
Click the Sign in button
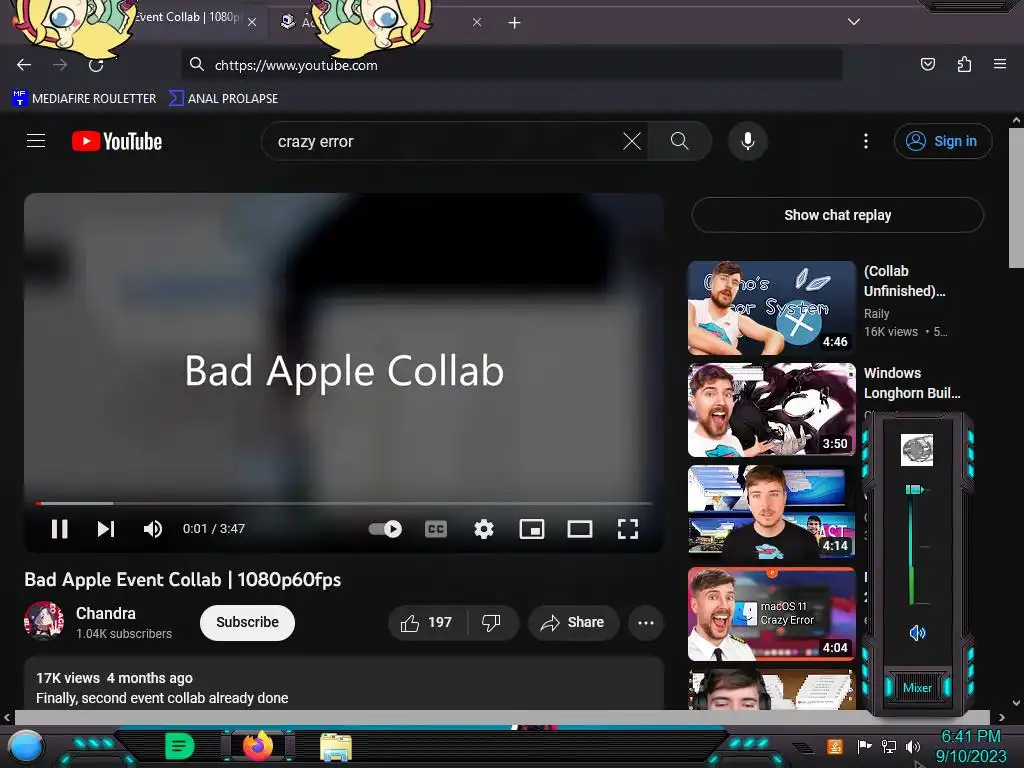(x=942, y=141)
